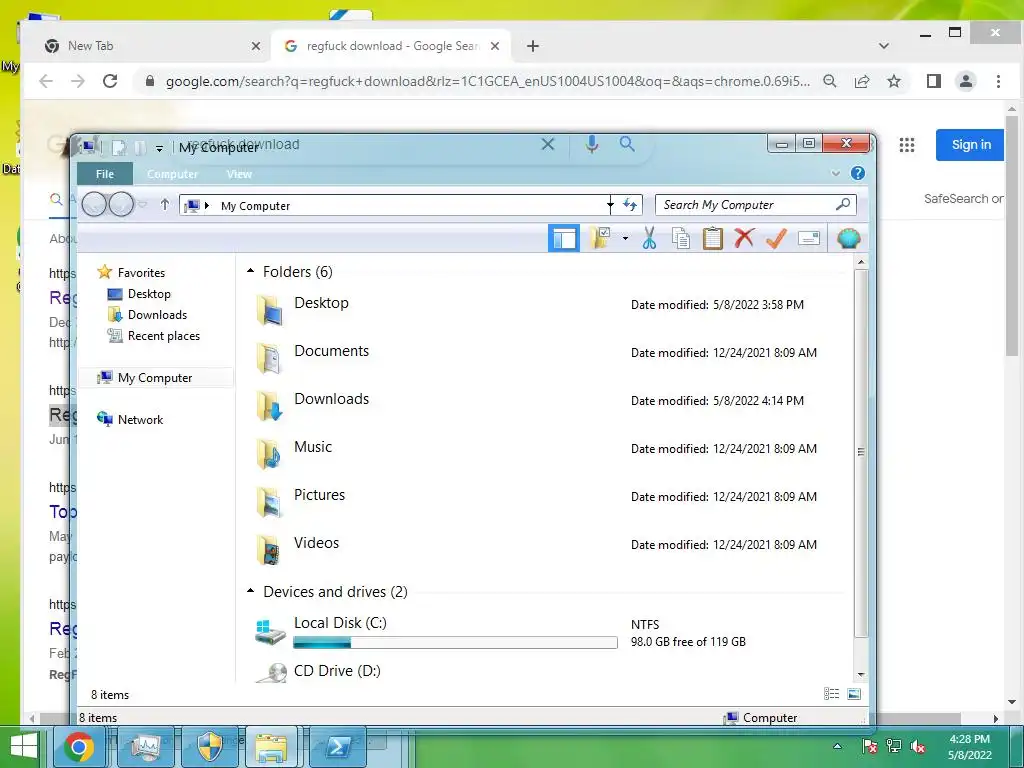Viewport: 1024px width, 768px height.
Task: Click the Rename label icon in toolbar
Action: click(808, 238)
